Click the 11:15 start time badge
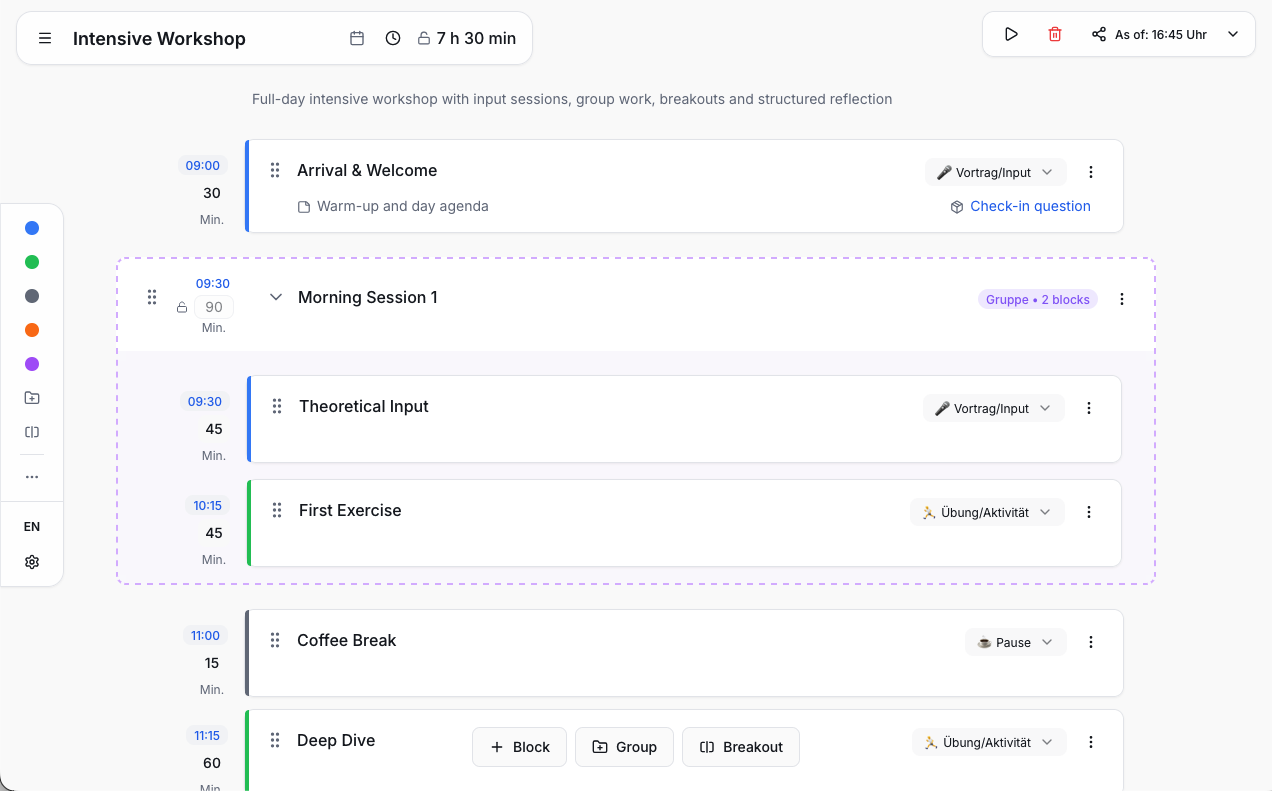 [207, 735]
